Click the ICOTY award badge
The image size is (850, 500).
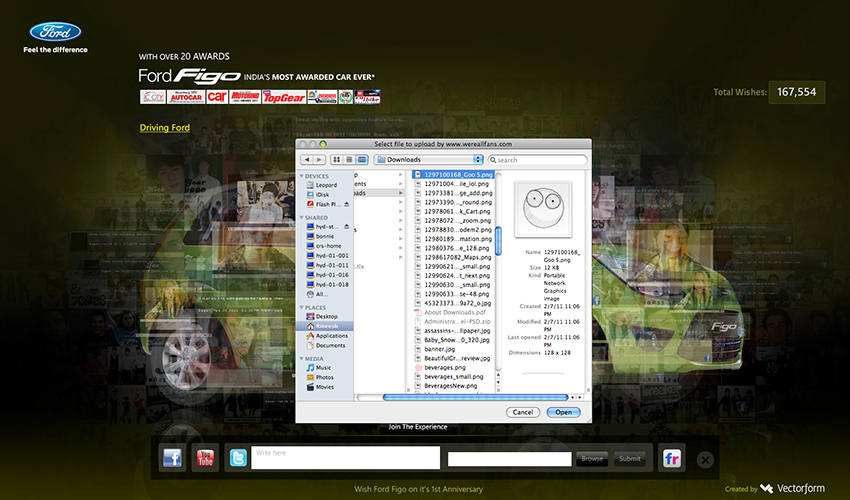click(x=153, y=97)
